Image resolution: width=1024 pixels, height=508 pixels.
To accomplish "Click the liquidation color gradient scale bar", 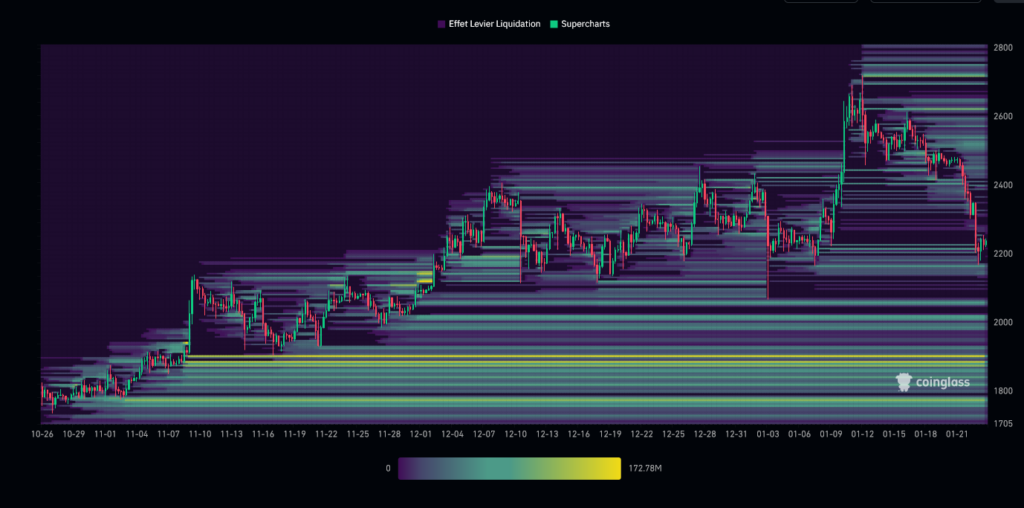I will [x=509, y=468].
